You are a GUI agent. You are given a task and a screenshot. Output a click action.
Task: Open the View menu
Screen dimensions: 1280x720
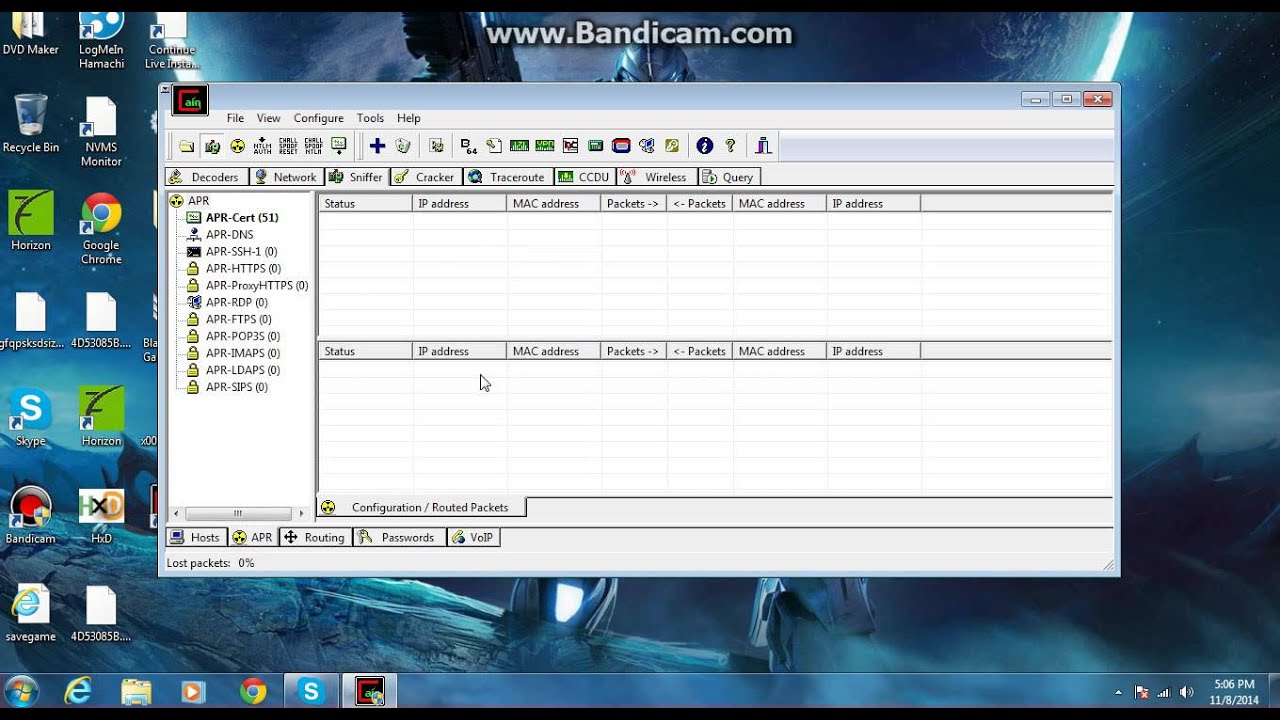(x=269, y=118)
